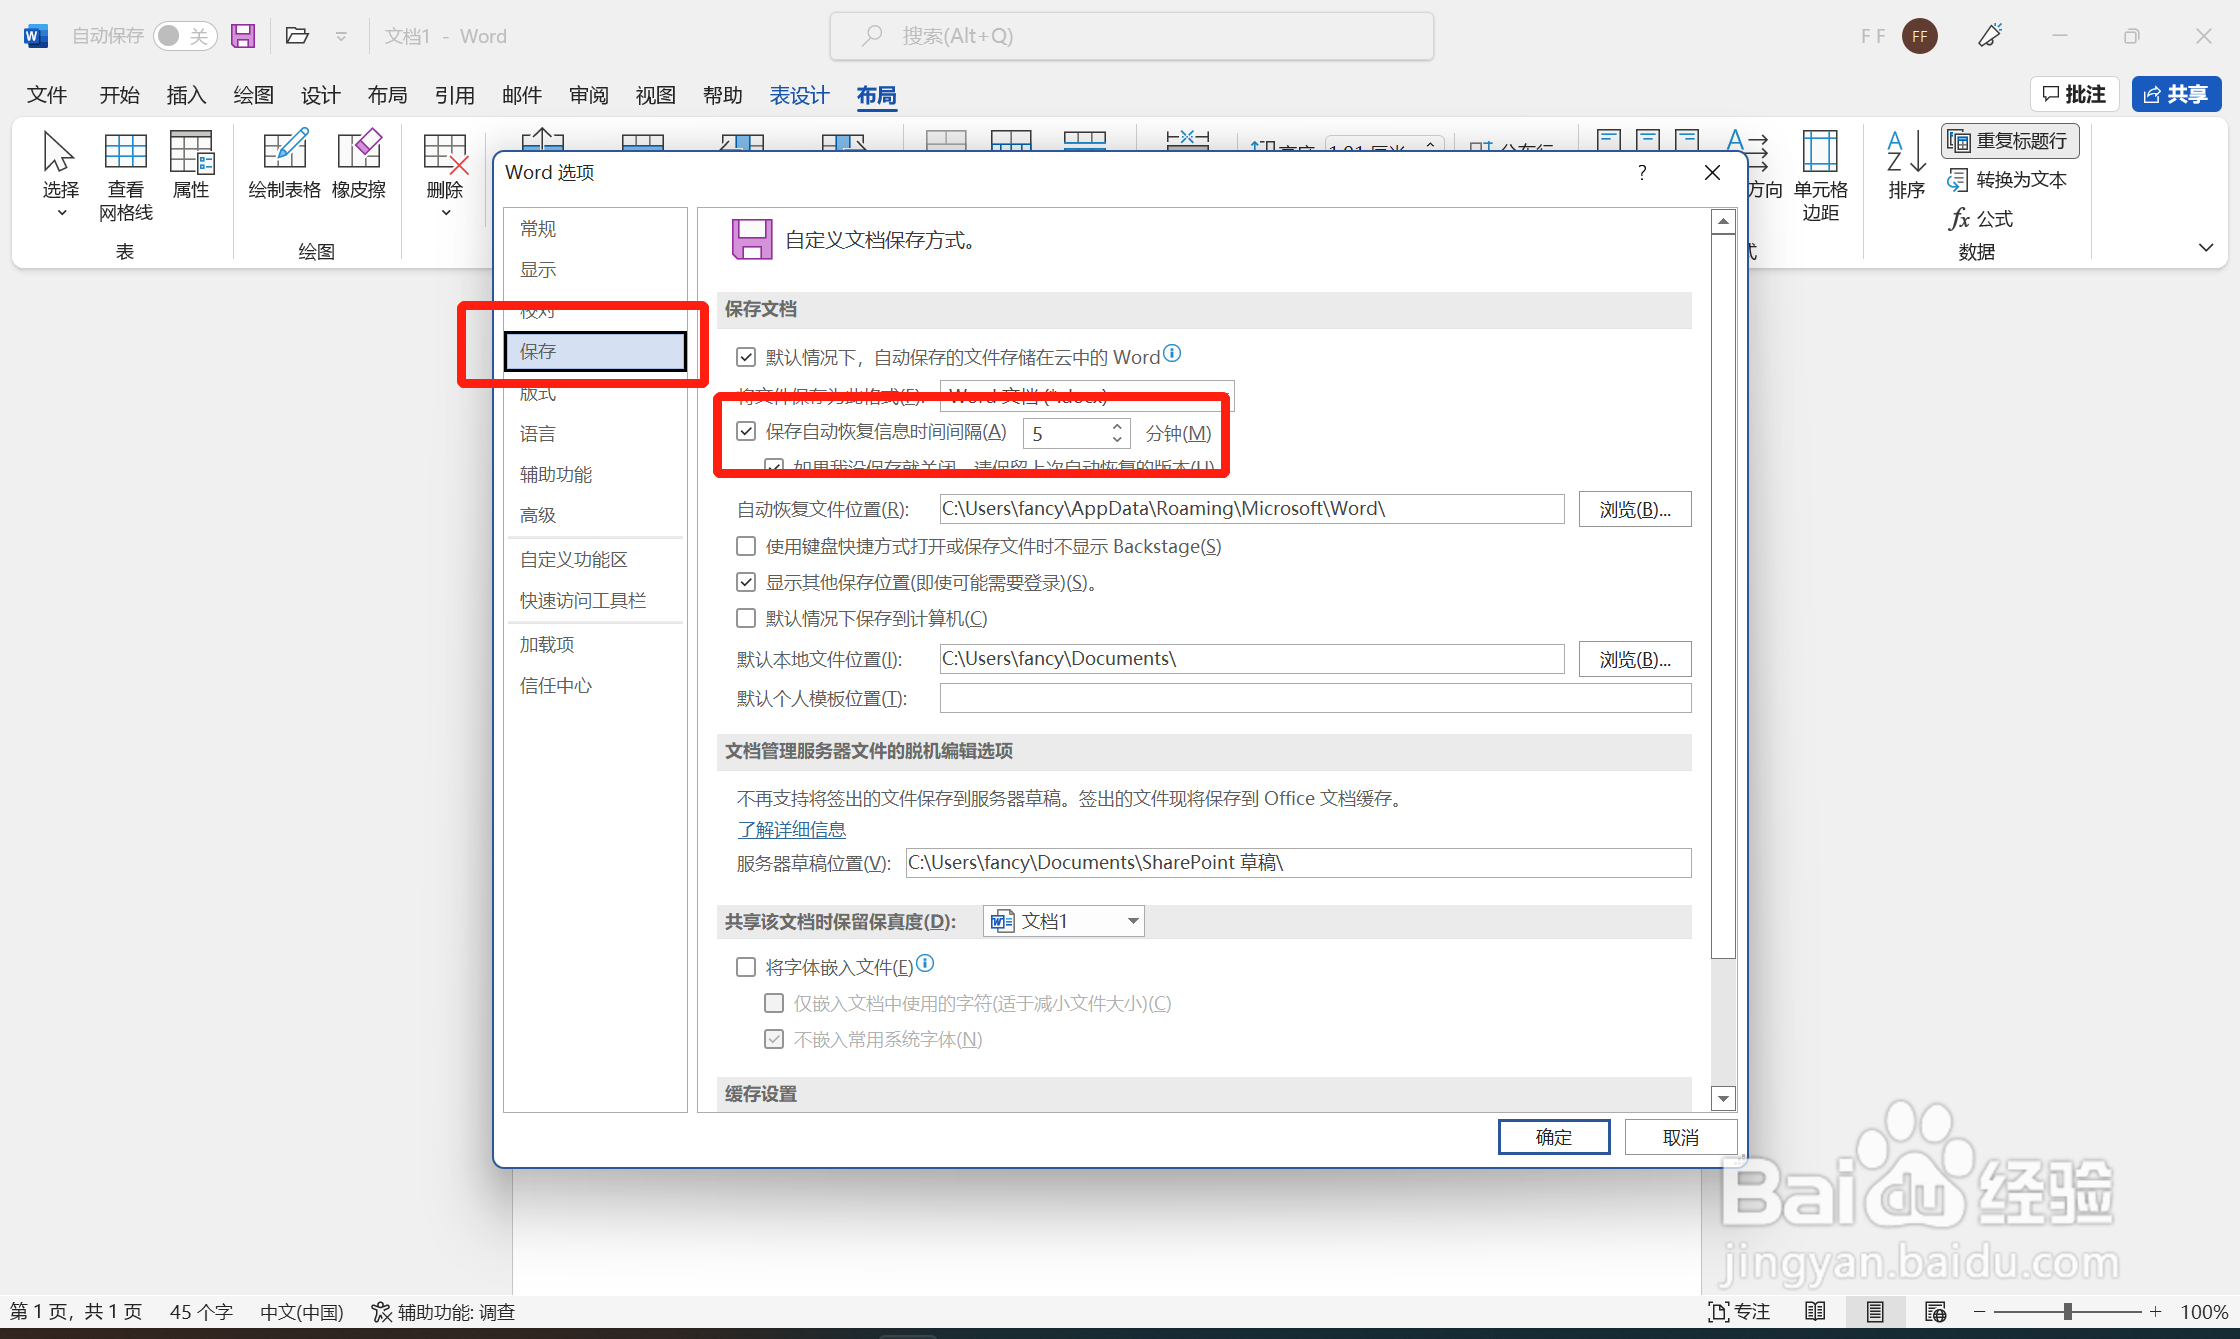Expand the Select (选择) dropdown arrow
The image size is (2240, 1339).
[61, 213]
